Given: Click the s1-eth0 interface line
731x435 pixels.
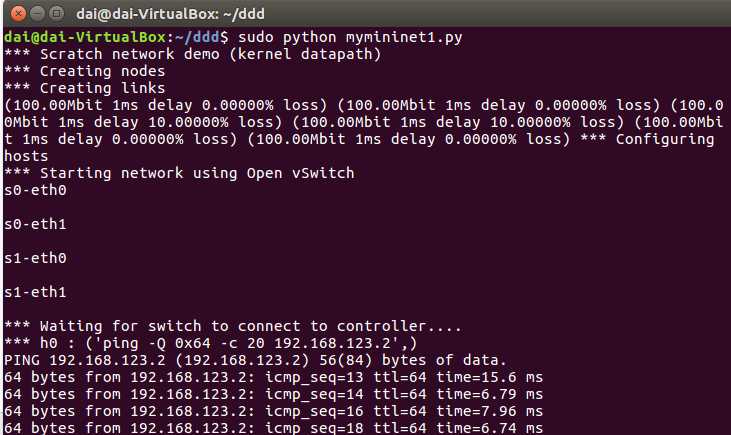Looking at the screenshot, I should click(35, 258).
